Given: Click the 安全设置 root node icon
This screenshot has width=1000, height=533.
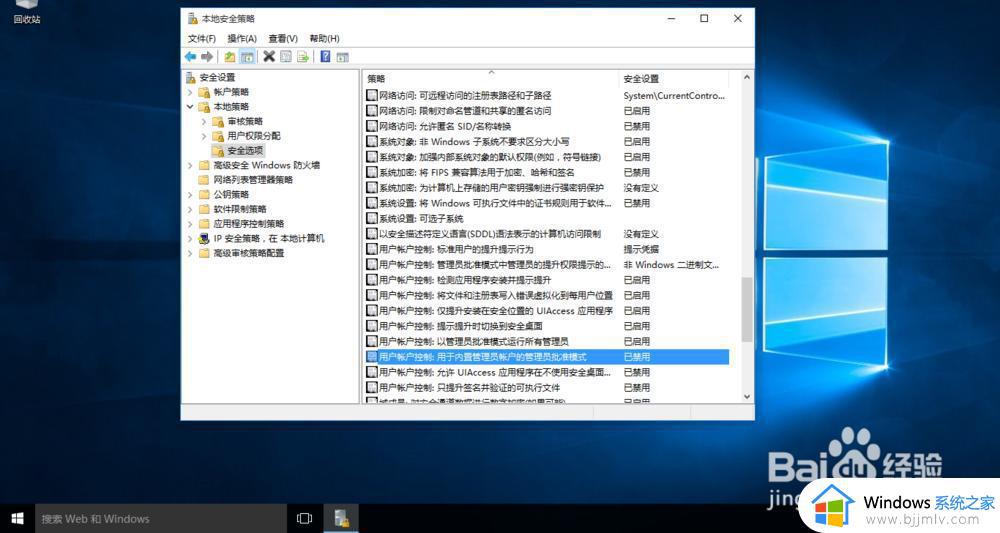Looking at the screenshot, I should tap(191, 77).
